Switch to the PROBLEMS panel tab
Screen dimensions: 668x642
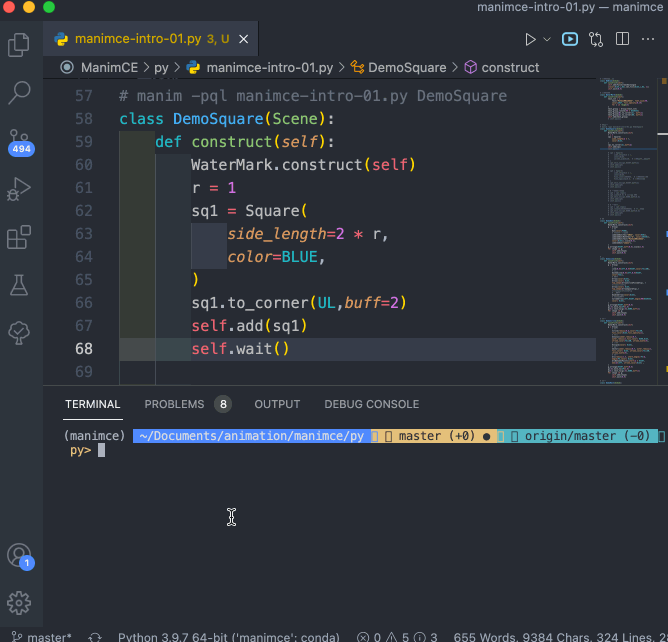pos(173,404)
